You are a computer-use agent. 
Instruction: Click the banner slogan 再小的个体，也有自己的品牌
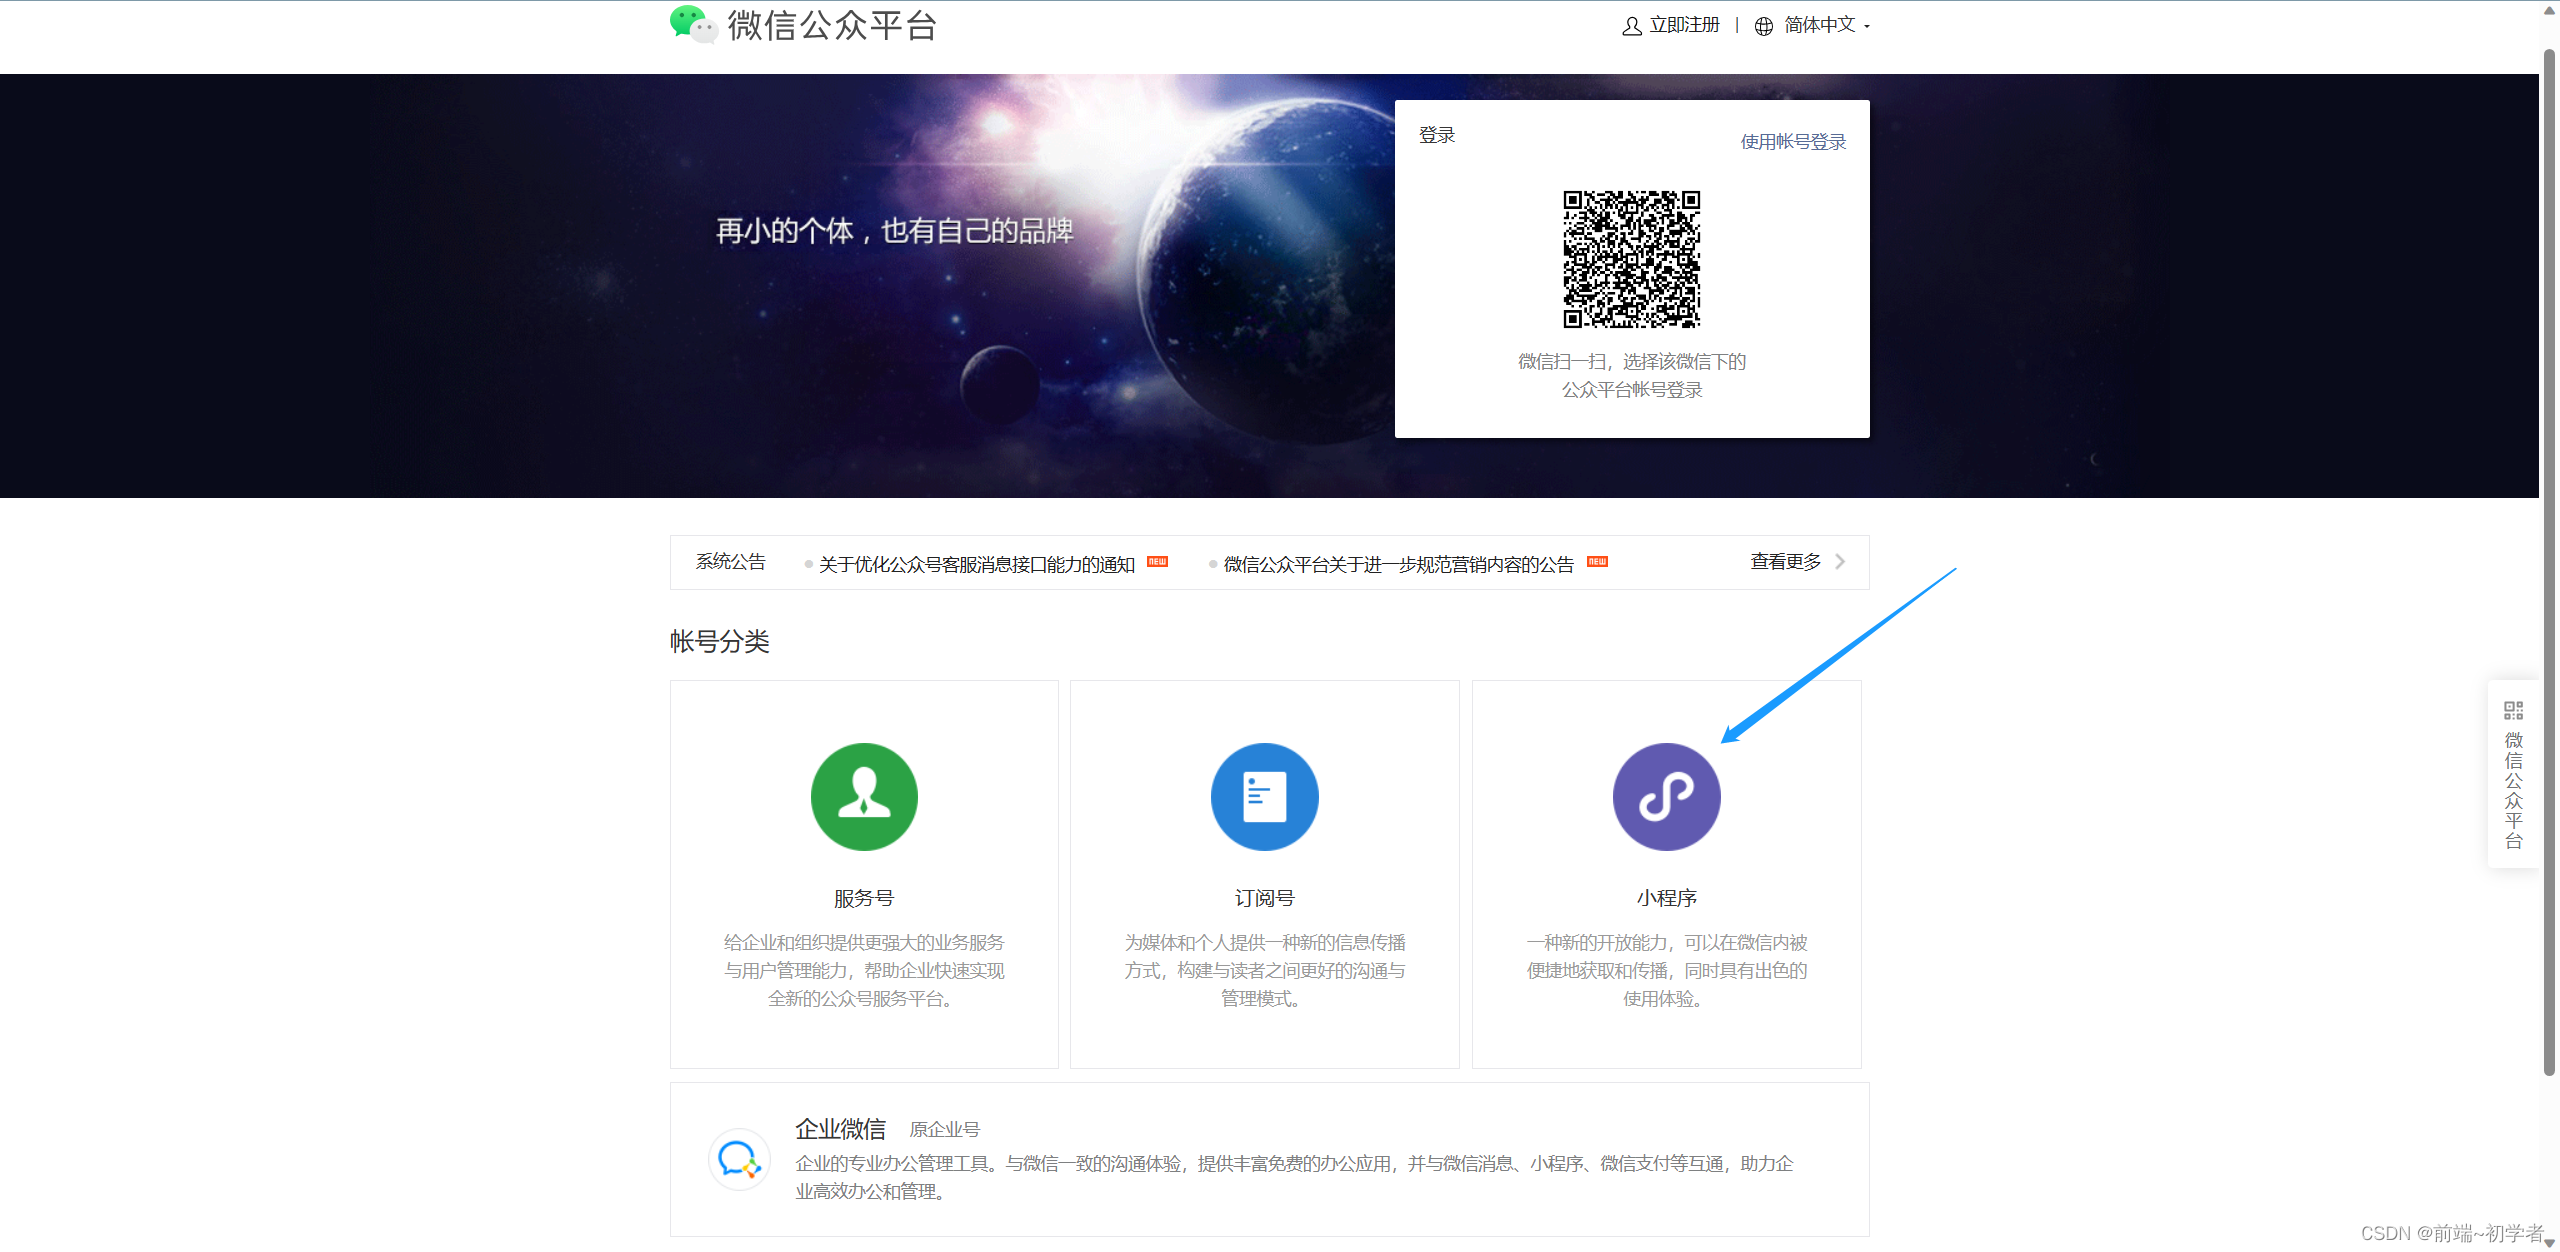click(894, 231)
